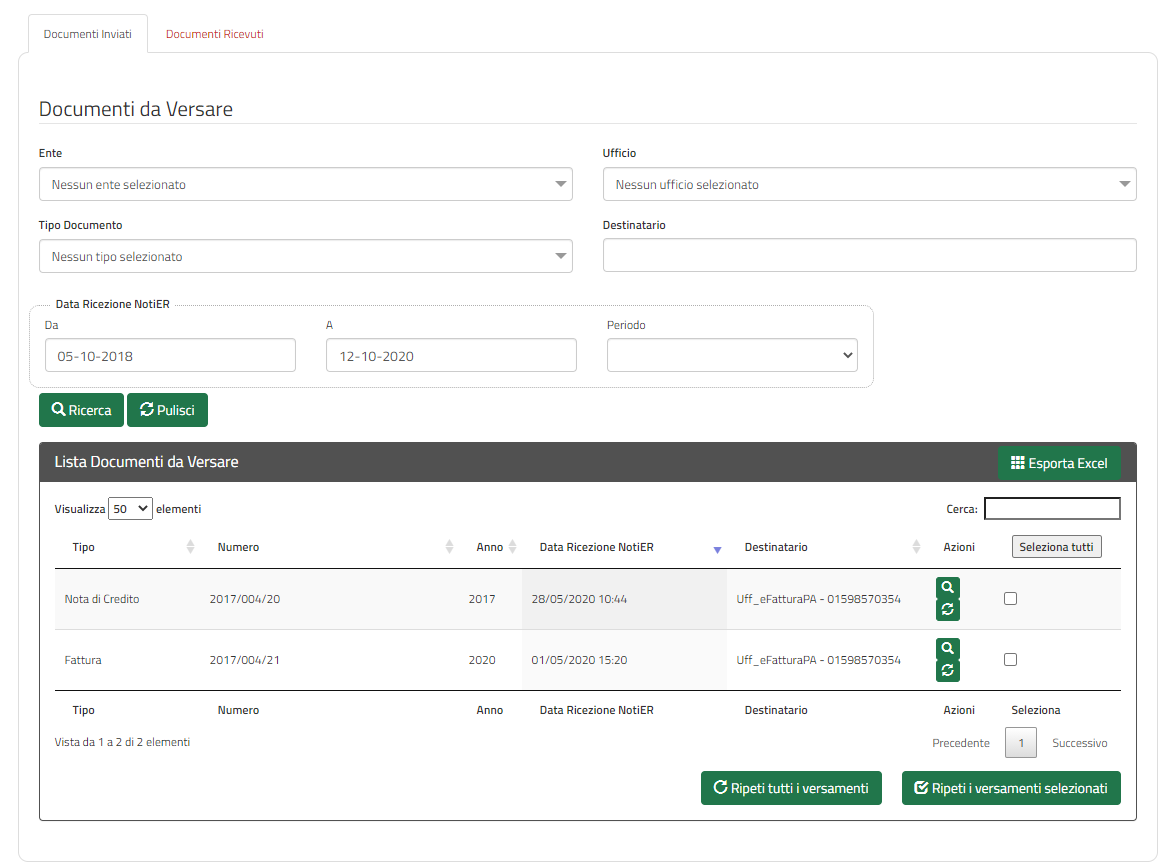The height and width of the screenshot is (867, 1166).
Task: Sort table by Numero column arrows
Action: [x=449, y=547]
